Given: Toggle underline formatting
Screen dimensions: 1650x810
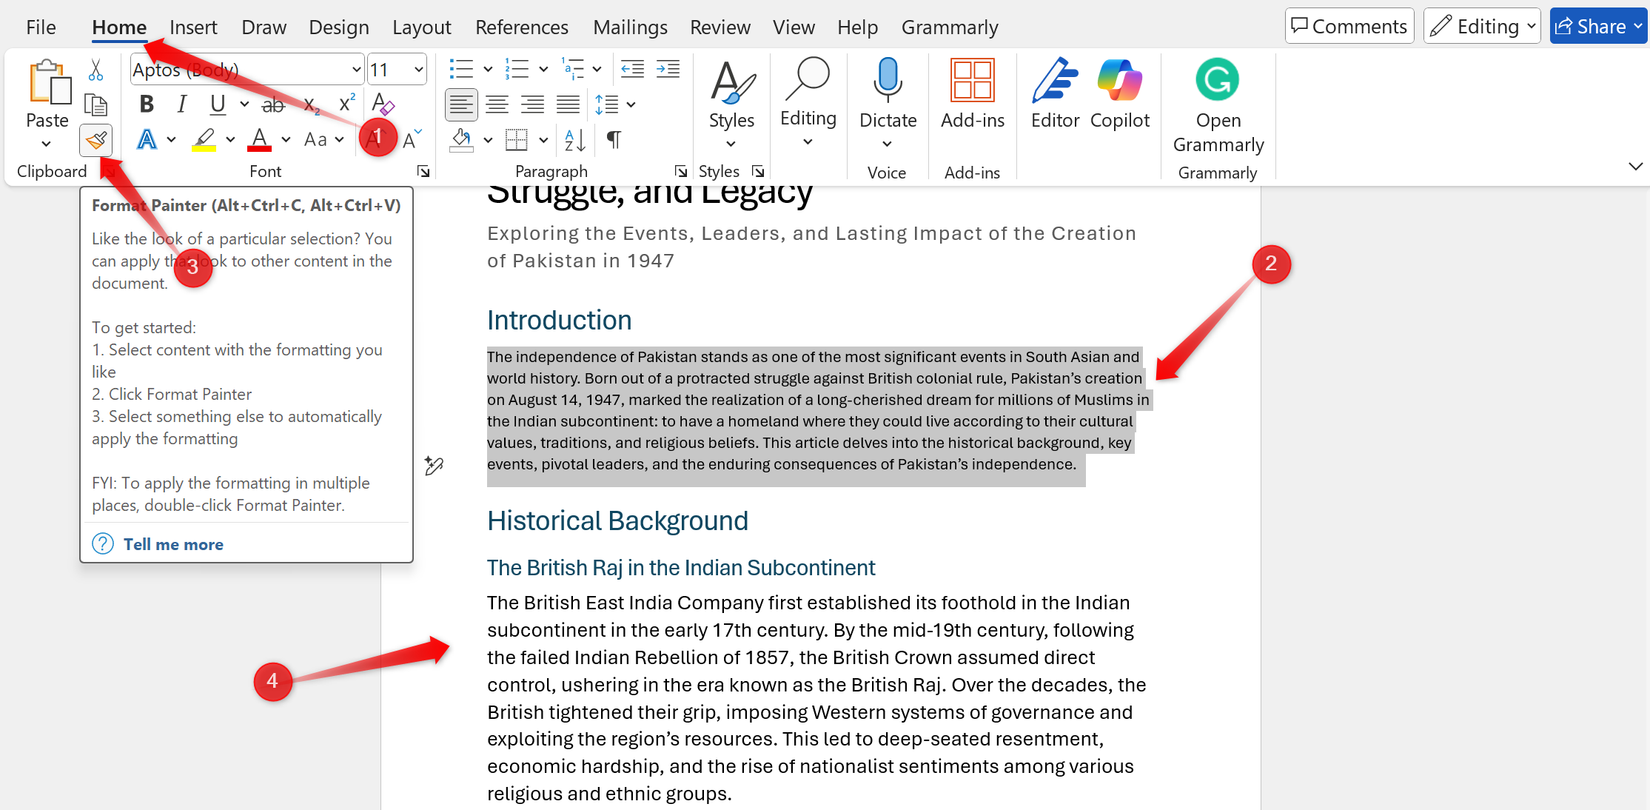Looking at the screenshot, I should pos(217,104).
